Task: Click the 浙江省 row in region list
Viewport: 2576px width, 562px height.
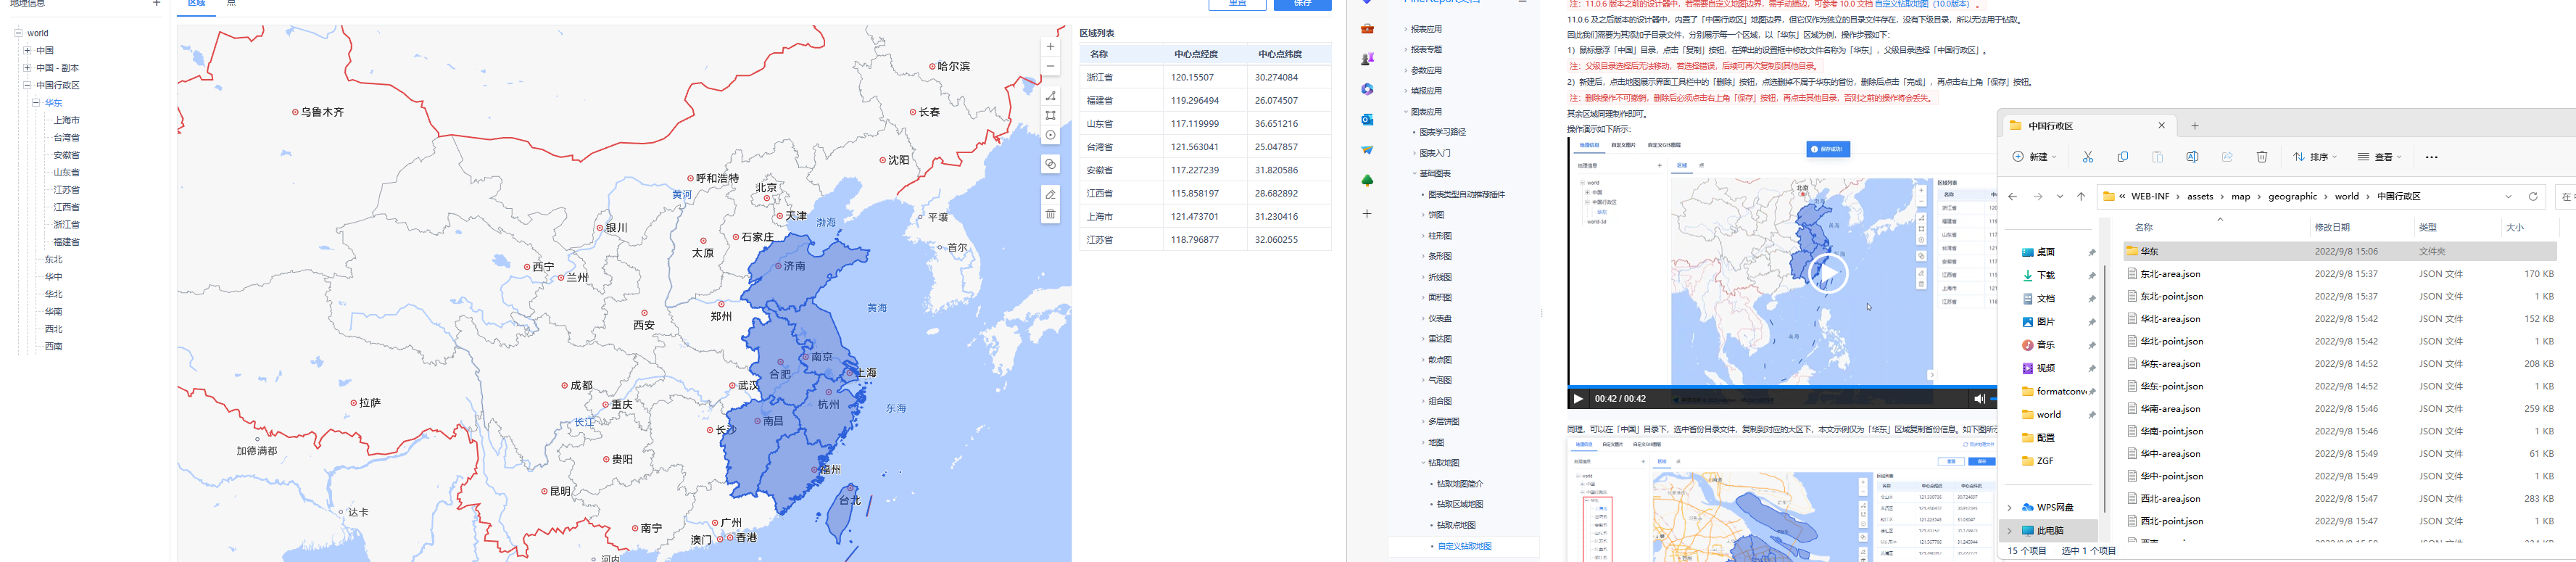Action: tap(1205, 77)
